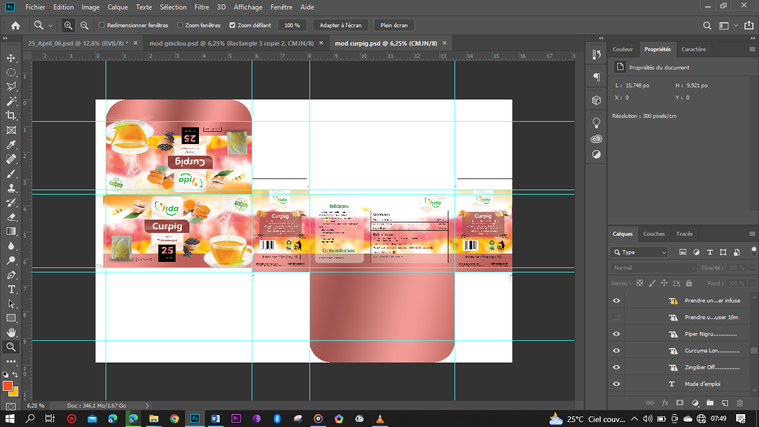This screenshot has height=427, width=759.
Task: Select the Pen tool
Action: click(11, 275)
